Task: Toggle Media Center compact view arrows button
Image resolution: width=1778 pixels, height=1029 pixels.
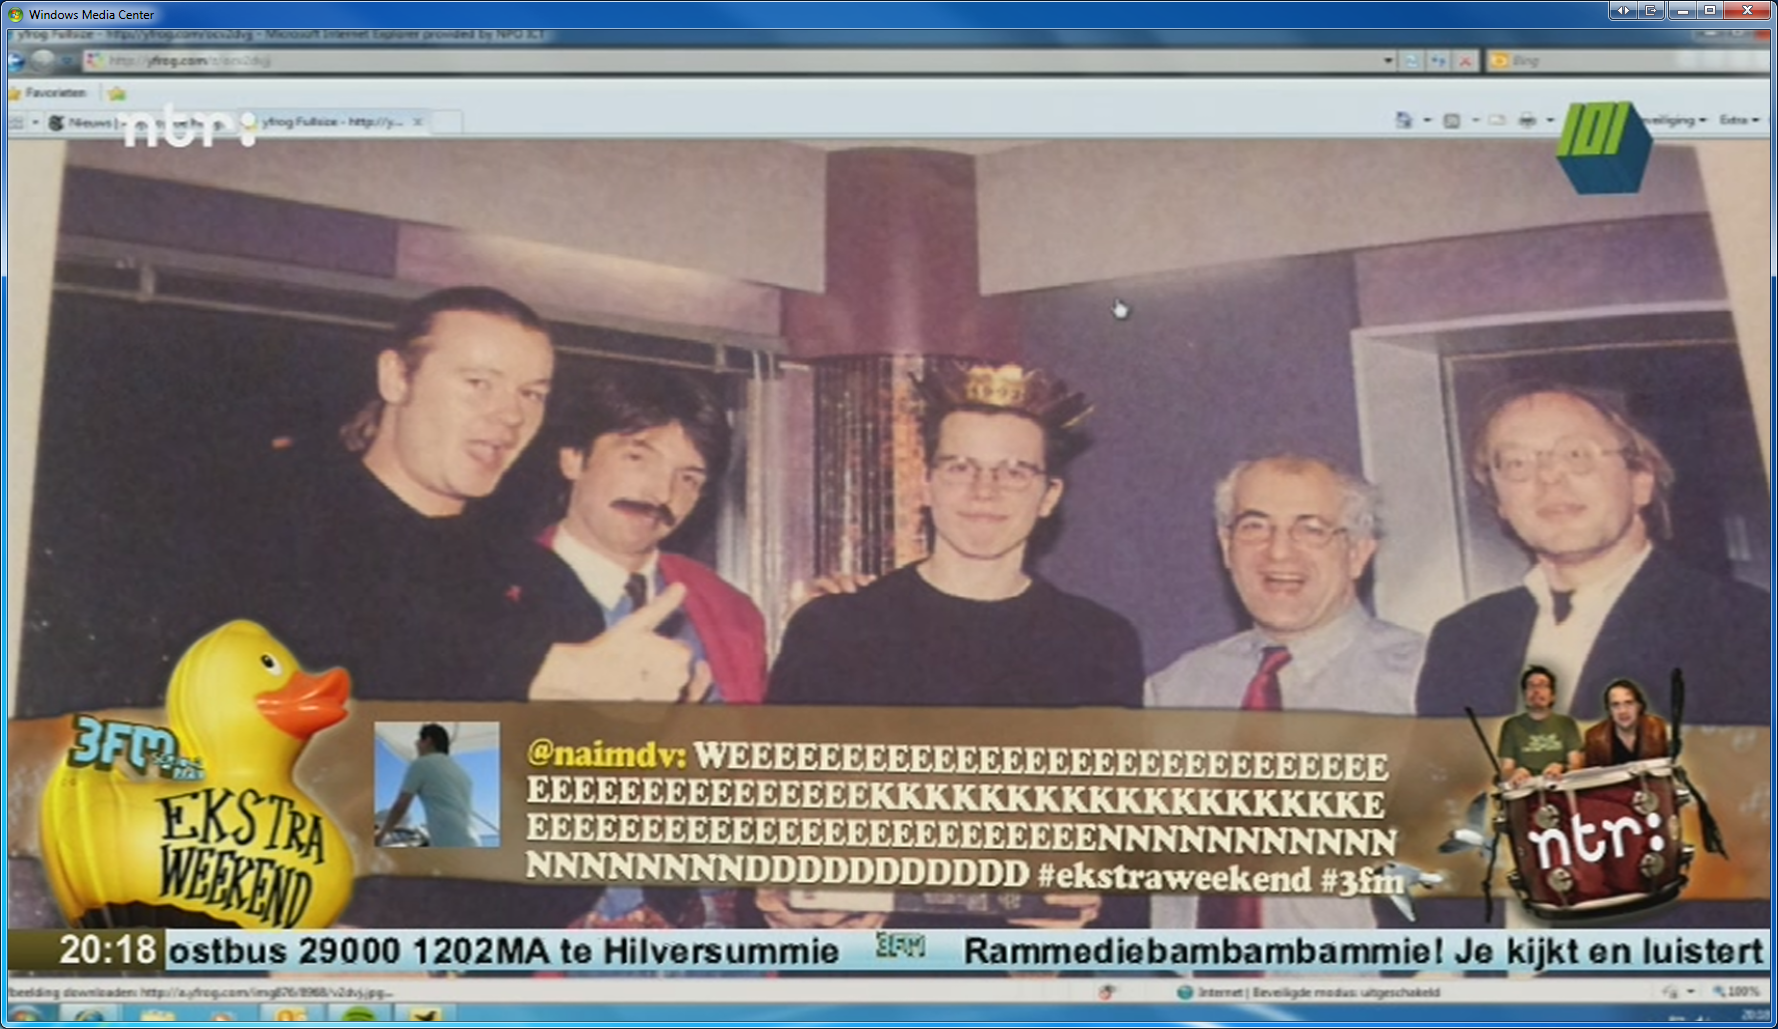Action: pos(1623,10)
